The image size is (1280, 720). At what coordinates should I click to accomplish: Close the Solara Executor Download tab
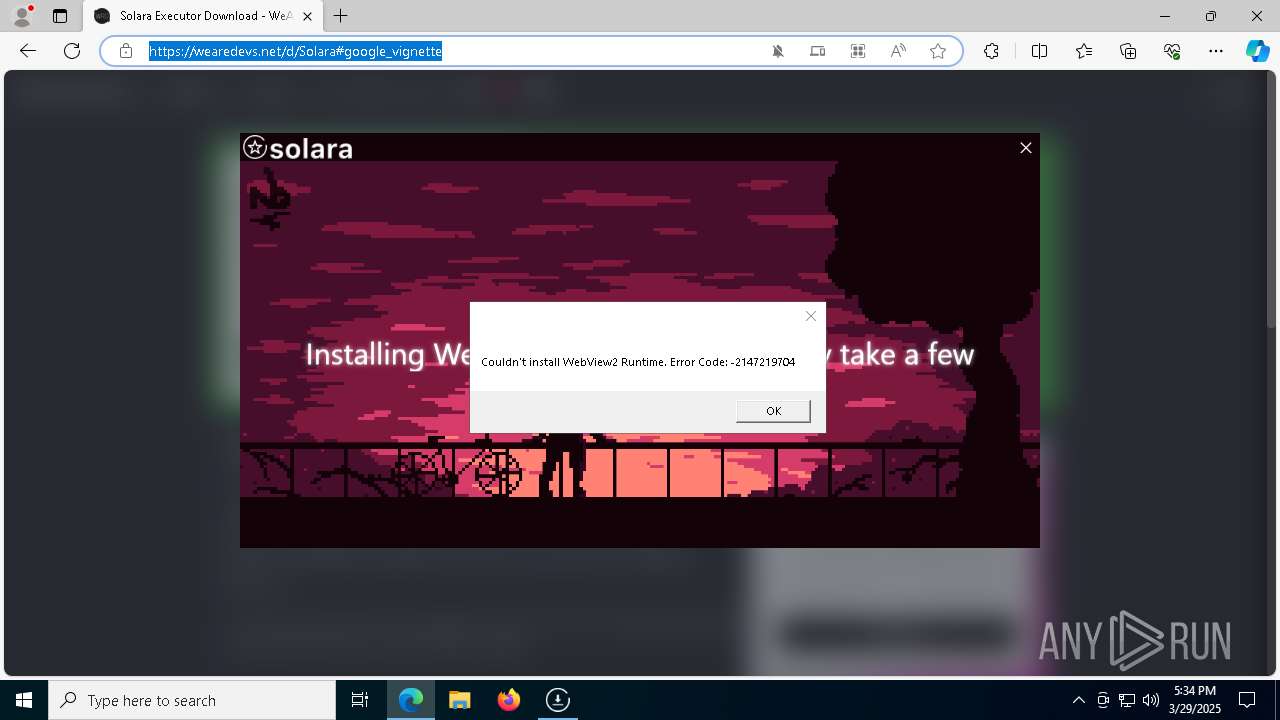(x=307, y=16)
